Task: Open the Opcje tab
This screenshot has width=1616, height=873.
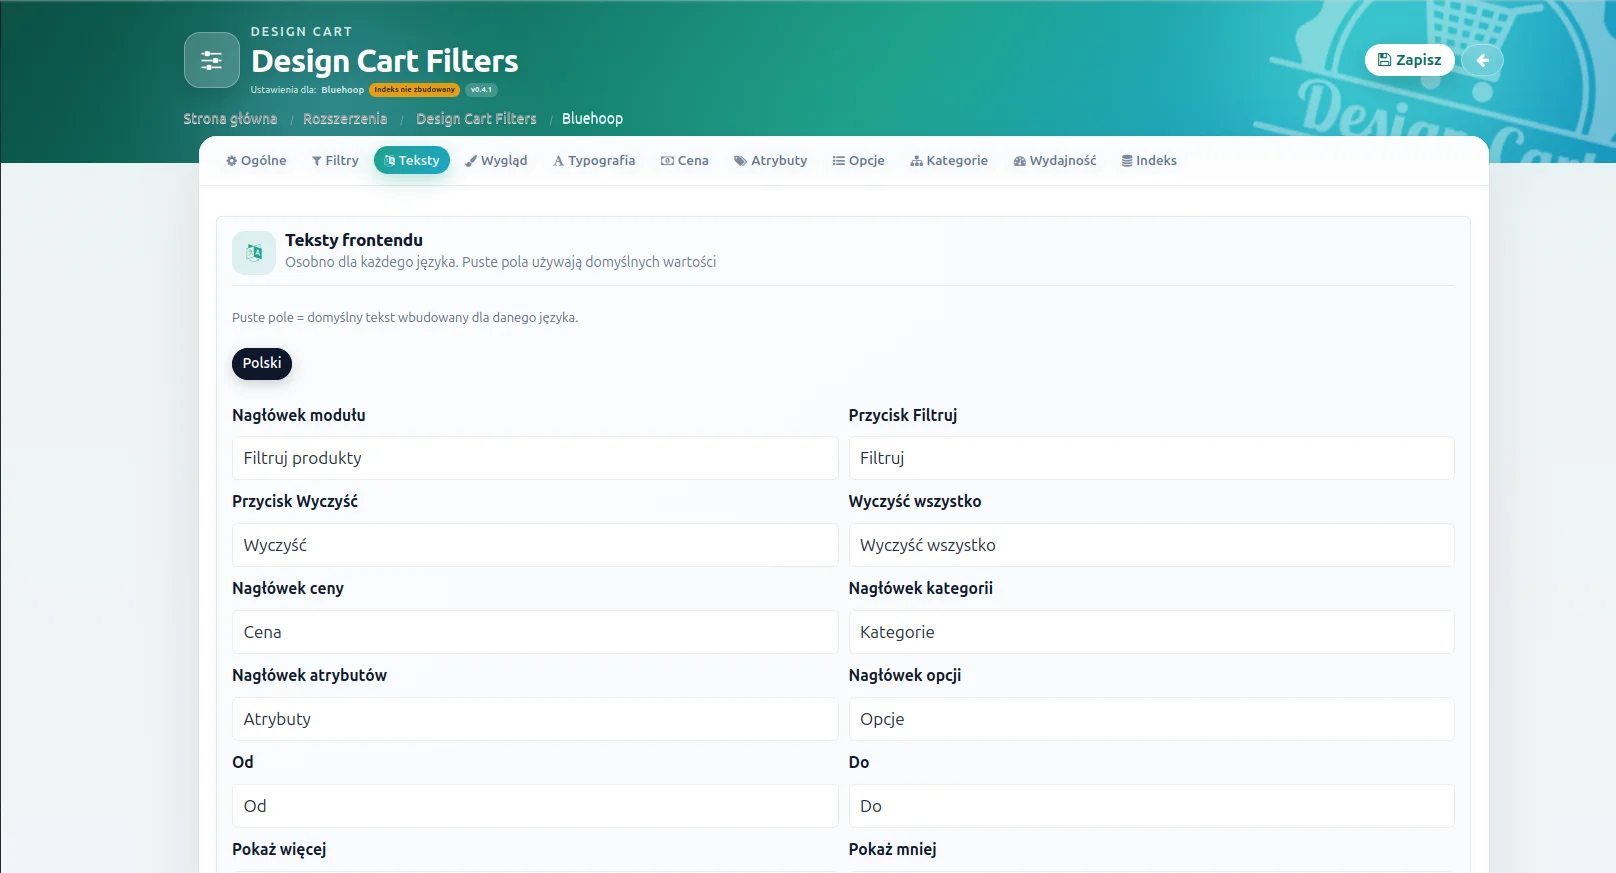Action: pos(859,160)
